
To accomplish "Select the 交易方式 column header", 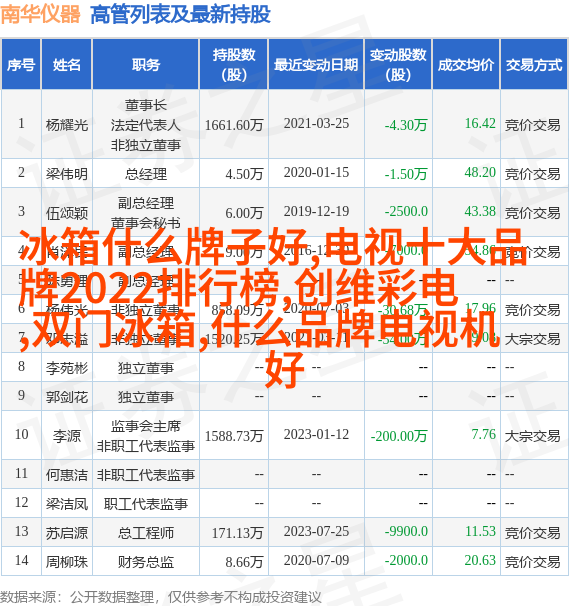I will click(534, 65).
